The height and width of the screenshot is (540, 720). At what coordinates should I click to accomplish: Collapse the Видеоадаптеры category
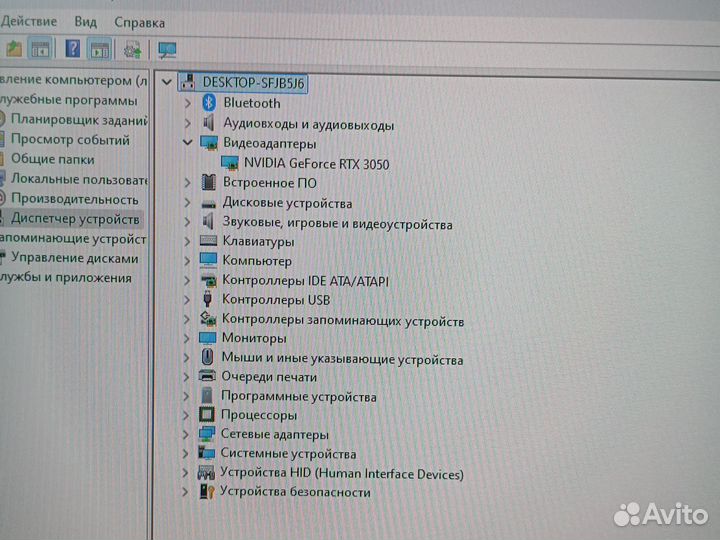pyautogui.click(x=187, y=144)
